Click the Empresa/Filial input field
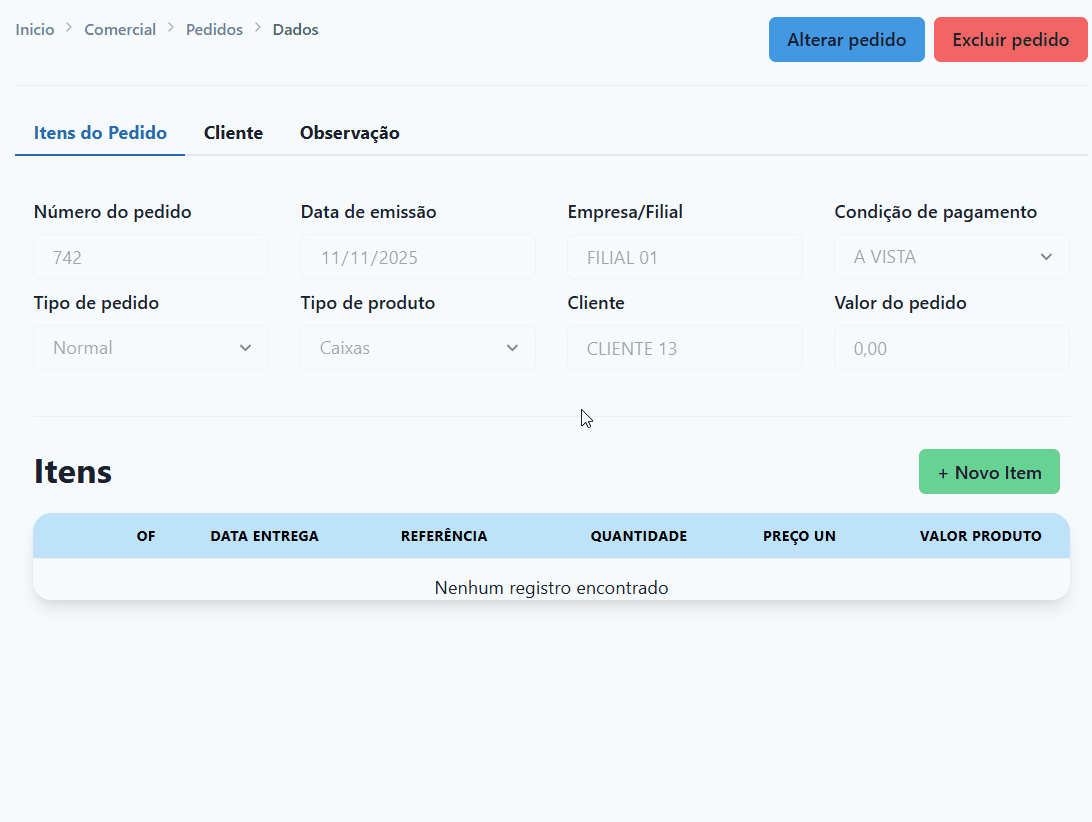This screenshot has width=1092, height=822. (x=684, y=257)
